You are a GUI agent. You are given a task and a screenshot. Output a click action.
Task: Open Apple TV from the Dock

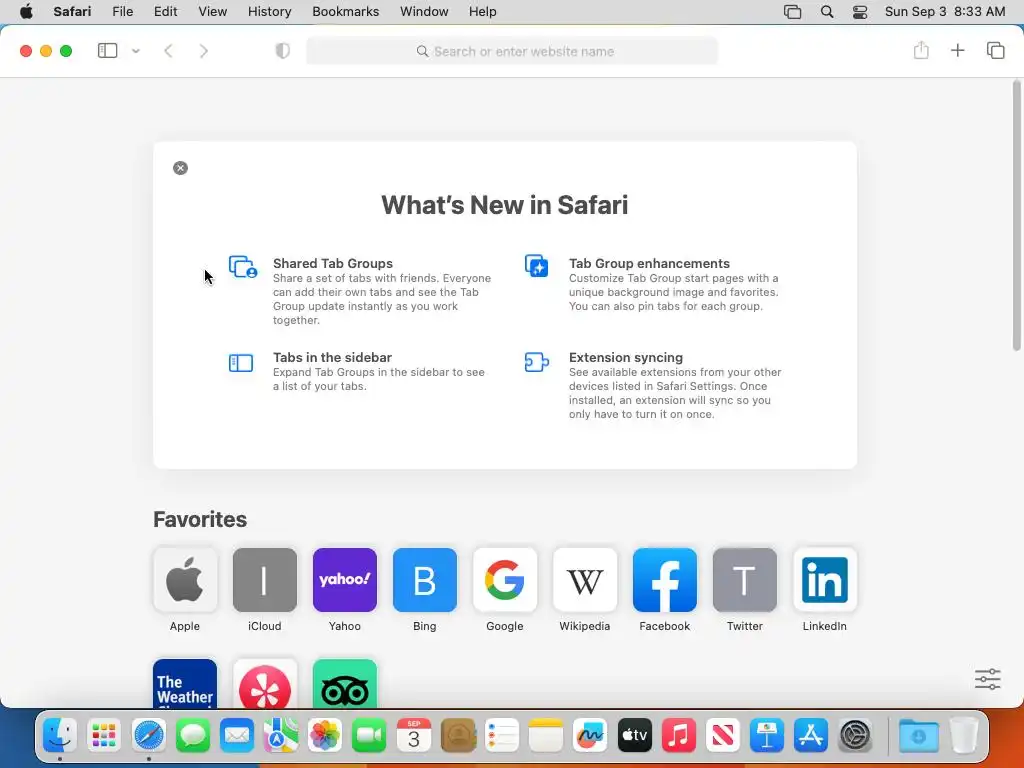click(635, 735)
